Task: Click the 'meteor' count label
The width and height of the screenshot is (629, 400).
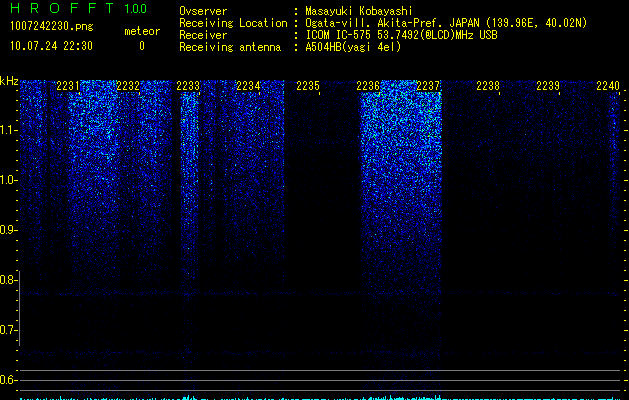Action: coord(142,31)
